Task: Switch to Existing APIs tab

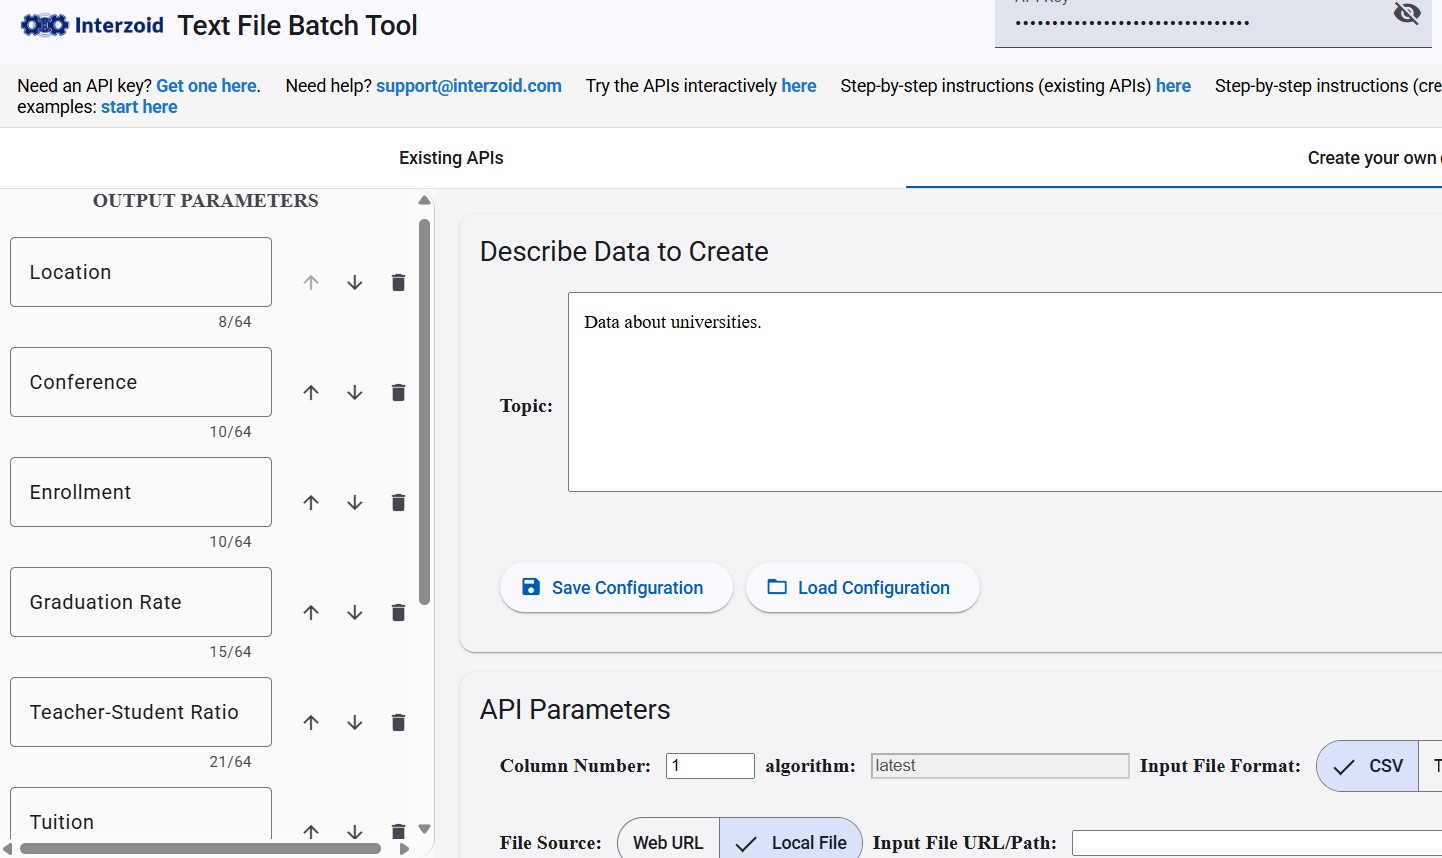Action: [451, 158]
